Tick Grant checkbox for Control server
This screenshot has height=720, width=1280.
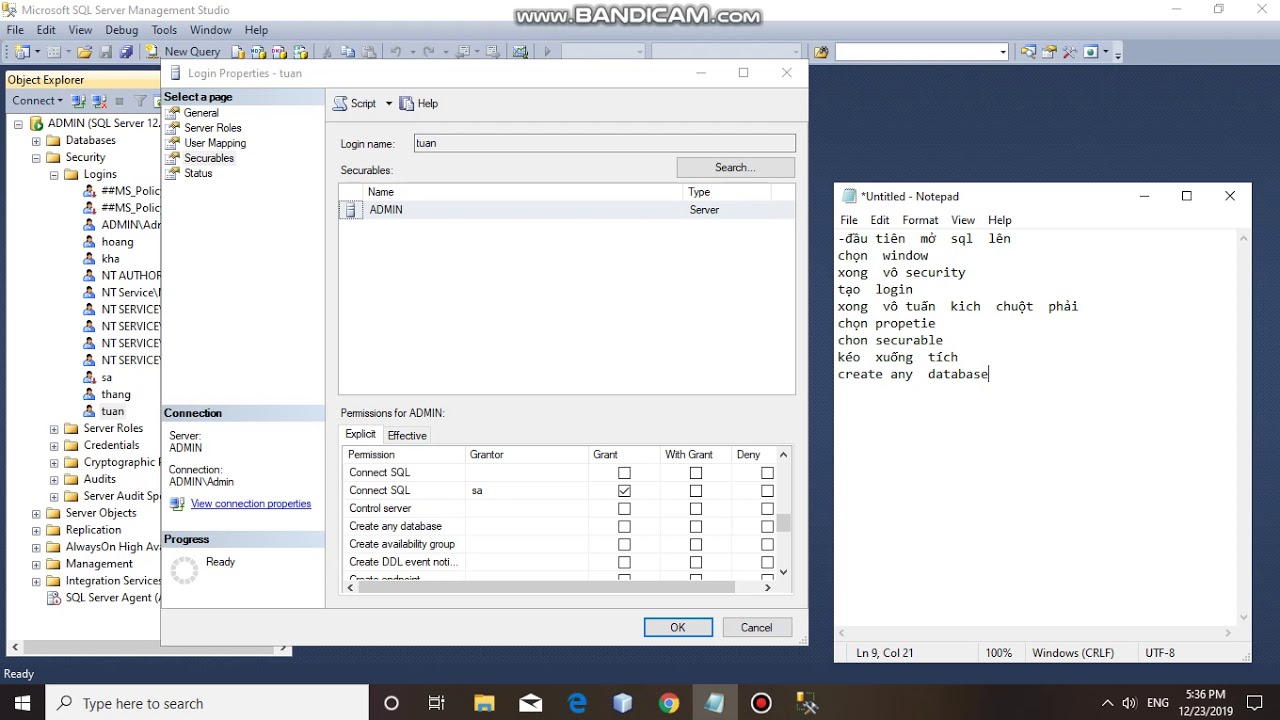coord(624,509)
